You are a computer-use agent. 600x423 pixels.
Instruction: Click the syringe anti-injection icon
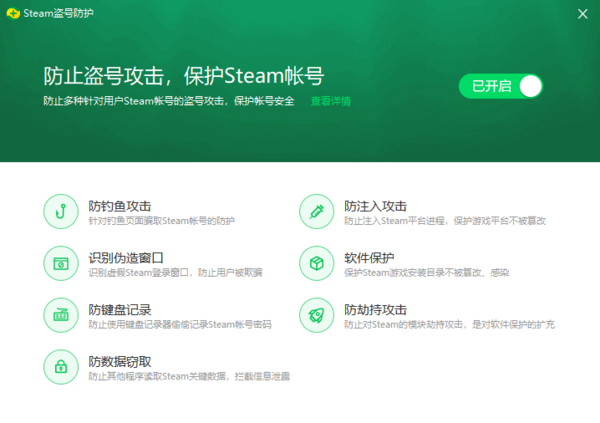pos(316,211)
